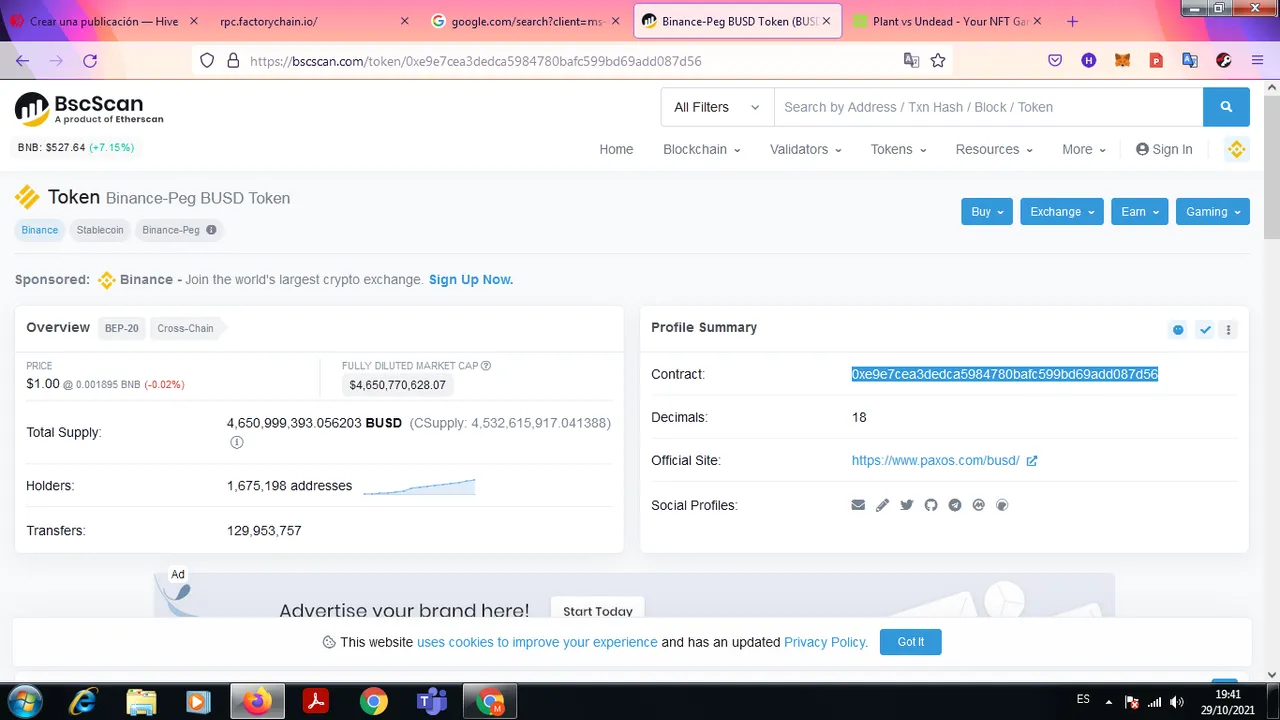The height and width of the screenshot is (720, 1280).
Task: Open the Buy dropdown button
Action: (987, 211)
